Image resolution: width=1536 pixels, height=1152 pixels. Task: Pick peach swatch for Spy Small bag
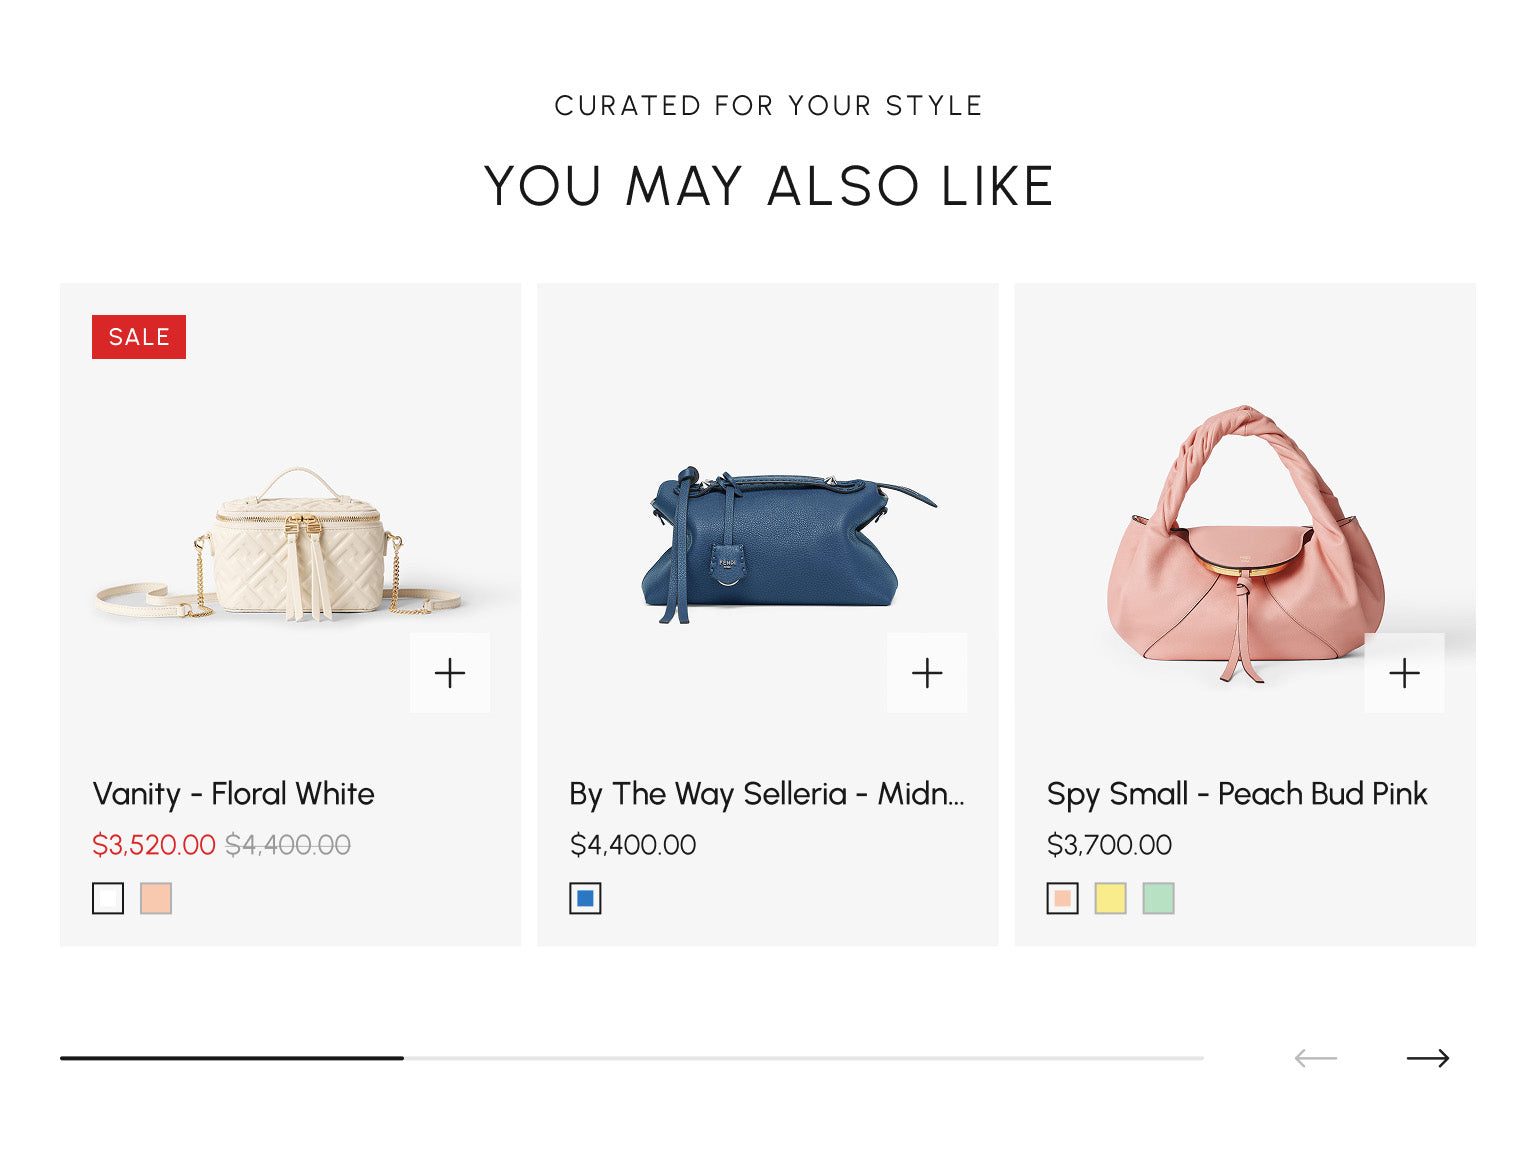pos(1062,898)
